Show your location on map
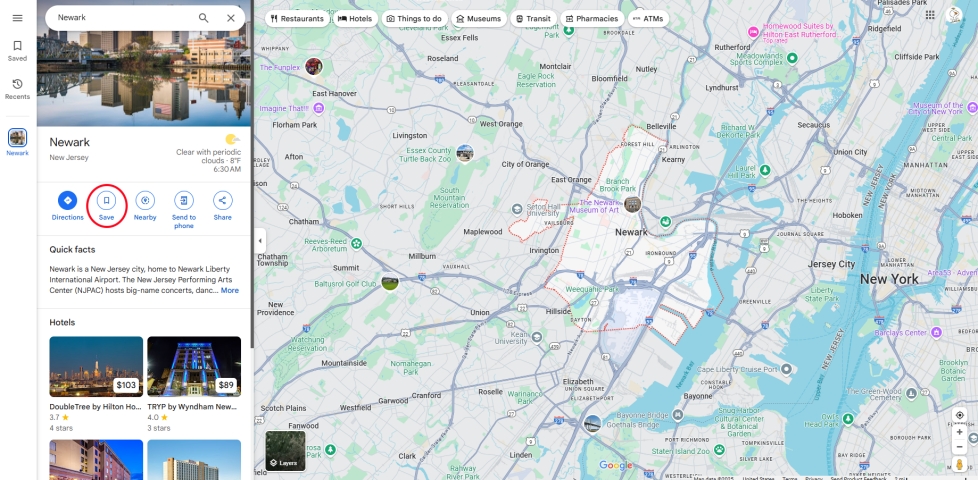Viewport: 978px width, 480px height. (x=959, y=415)
